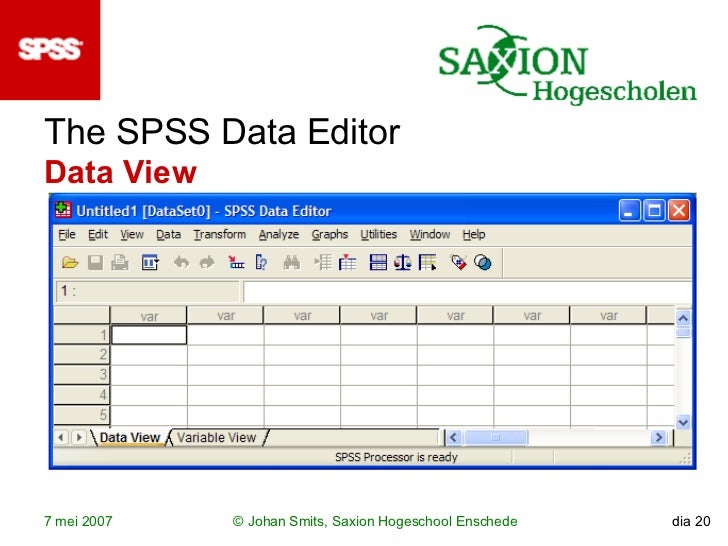
Task: Switch to the Variable View tab
Action: (x=216, y=437)
